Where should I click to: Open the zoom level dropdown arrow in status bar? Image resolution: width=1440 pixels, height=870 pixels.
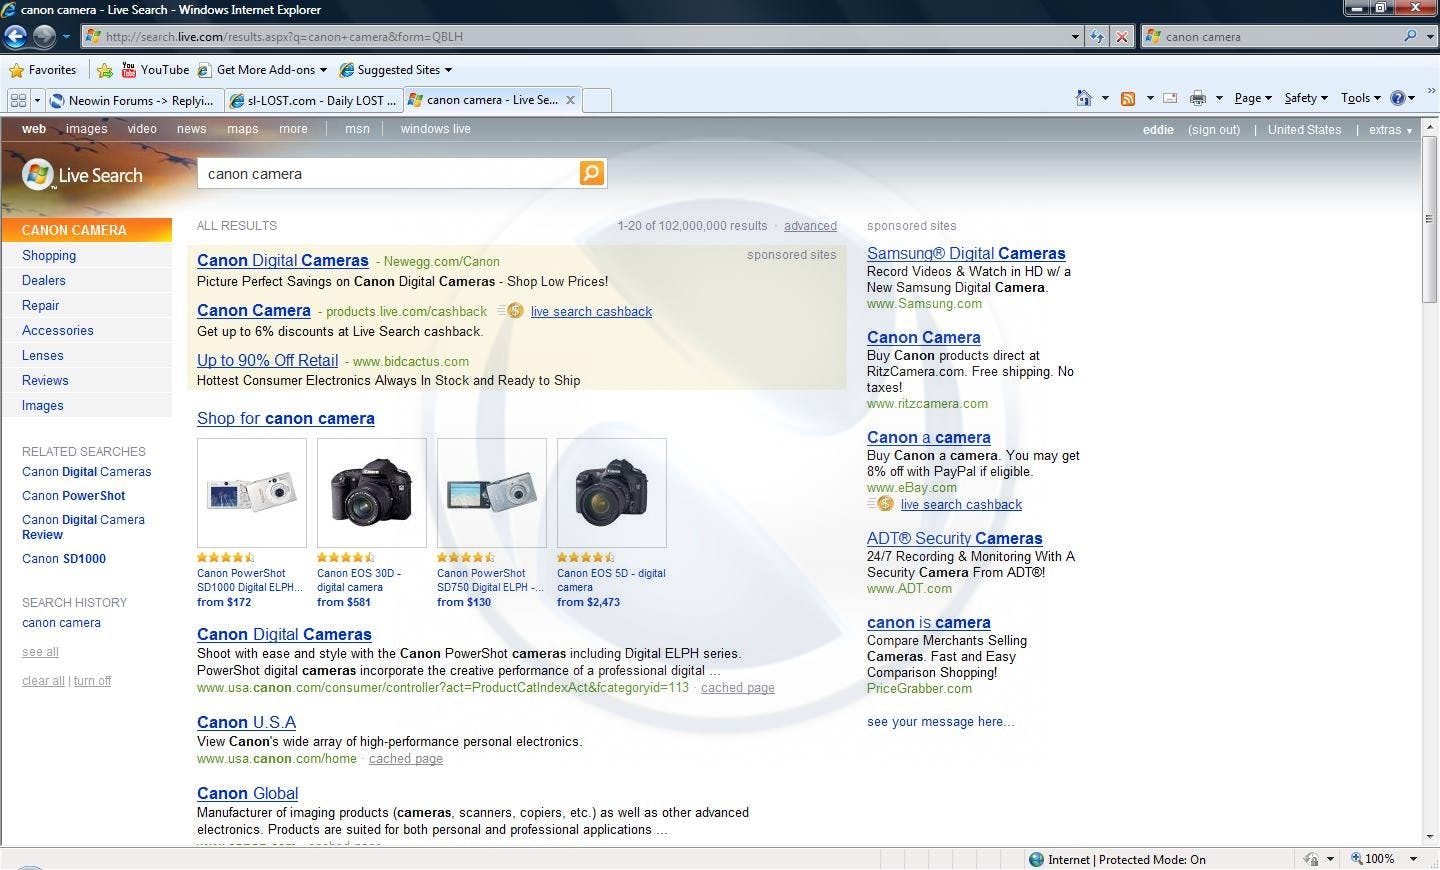[x=1413, y=859]
